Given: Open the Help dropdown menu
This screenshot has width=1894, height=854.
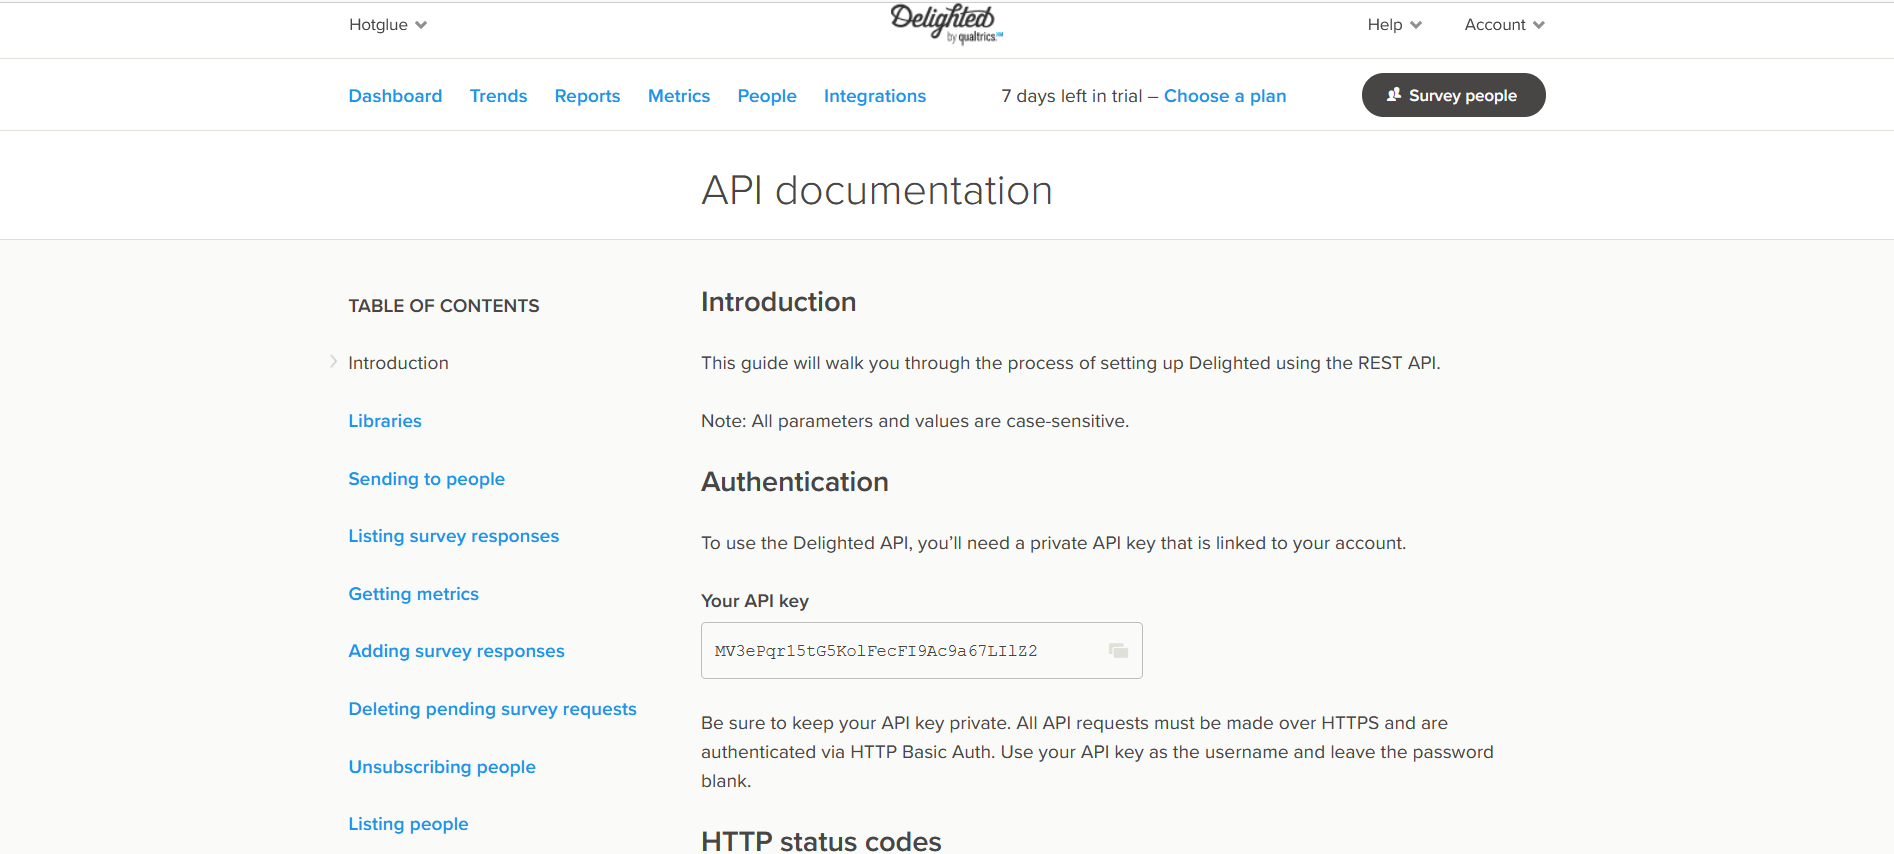Looking at the screenshot, I should click(x=1394, y=25).
